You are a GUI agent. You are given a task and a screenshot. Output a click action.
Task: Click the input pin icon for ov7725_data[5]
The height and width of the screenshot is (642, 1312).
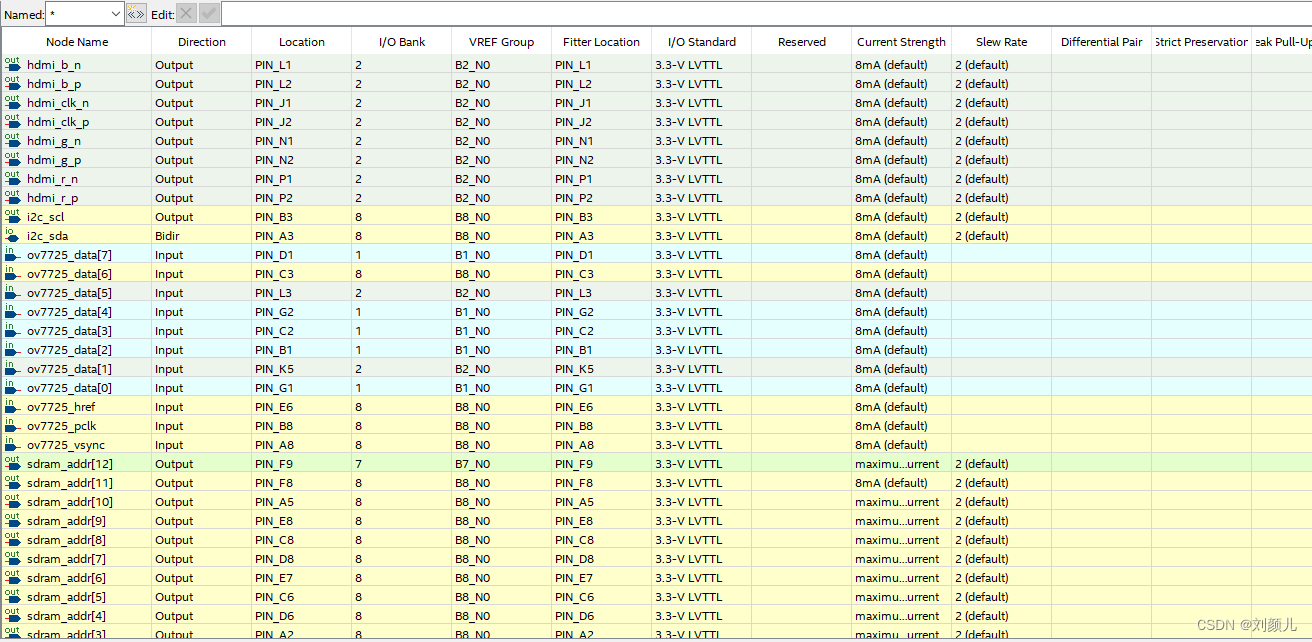point(12,293)
